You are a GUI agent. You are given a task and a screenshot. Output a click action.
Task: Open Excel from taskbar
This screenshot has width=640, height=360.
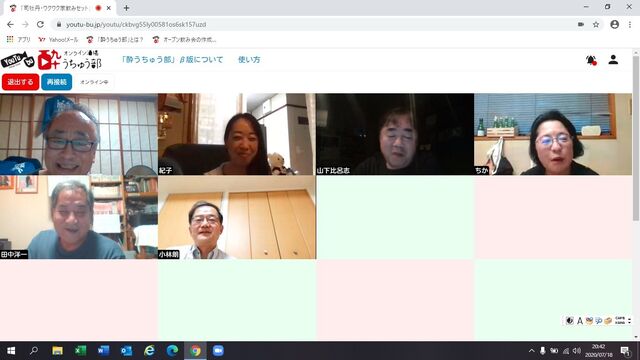tap(80, 351)
